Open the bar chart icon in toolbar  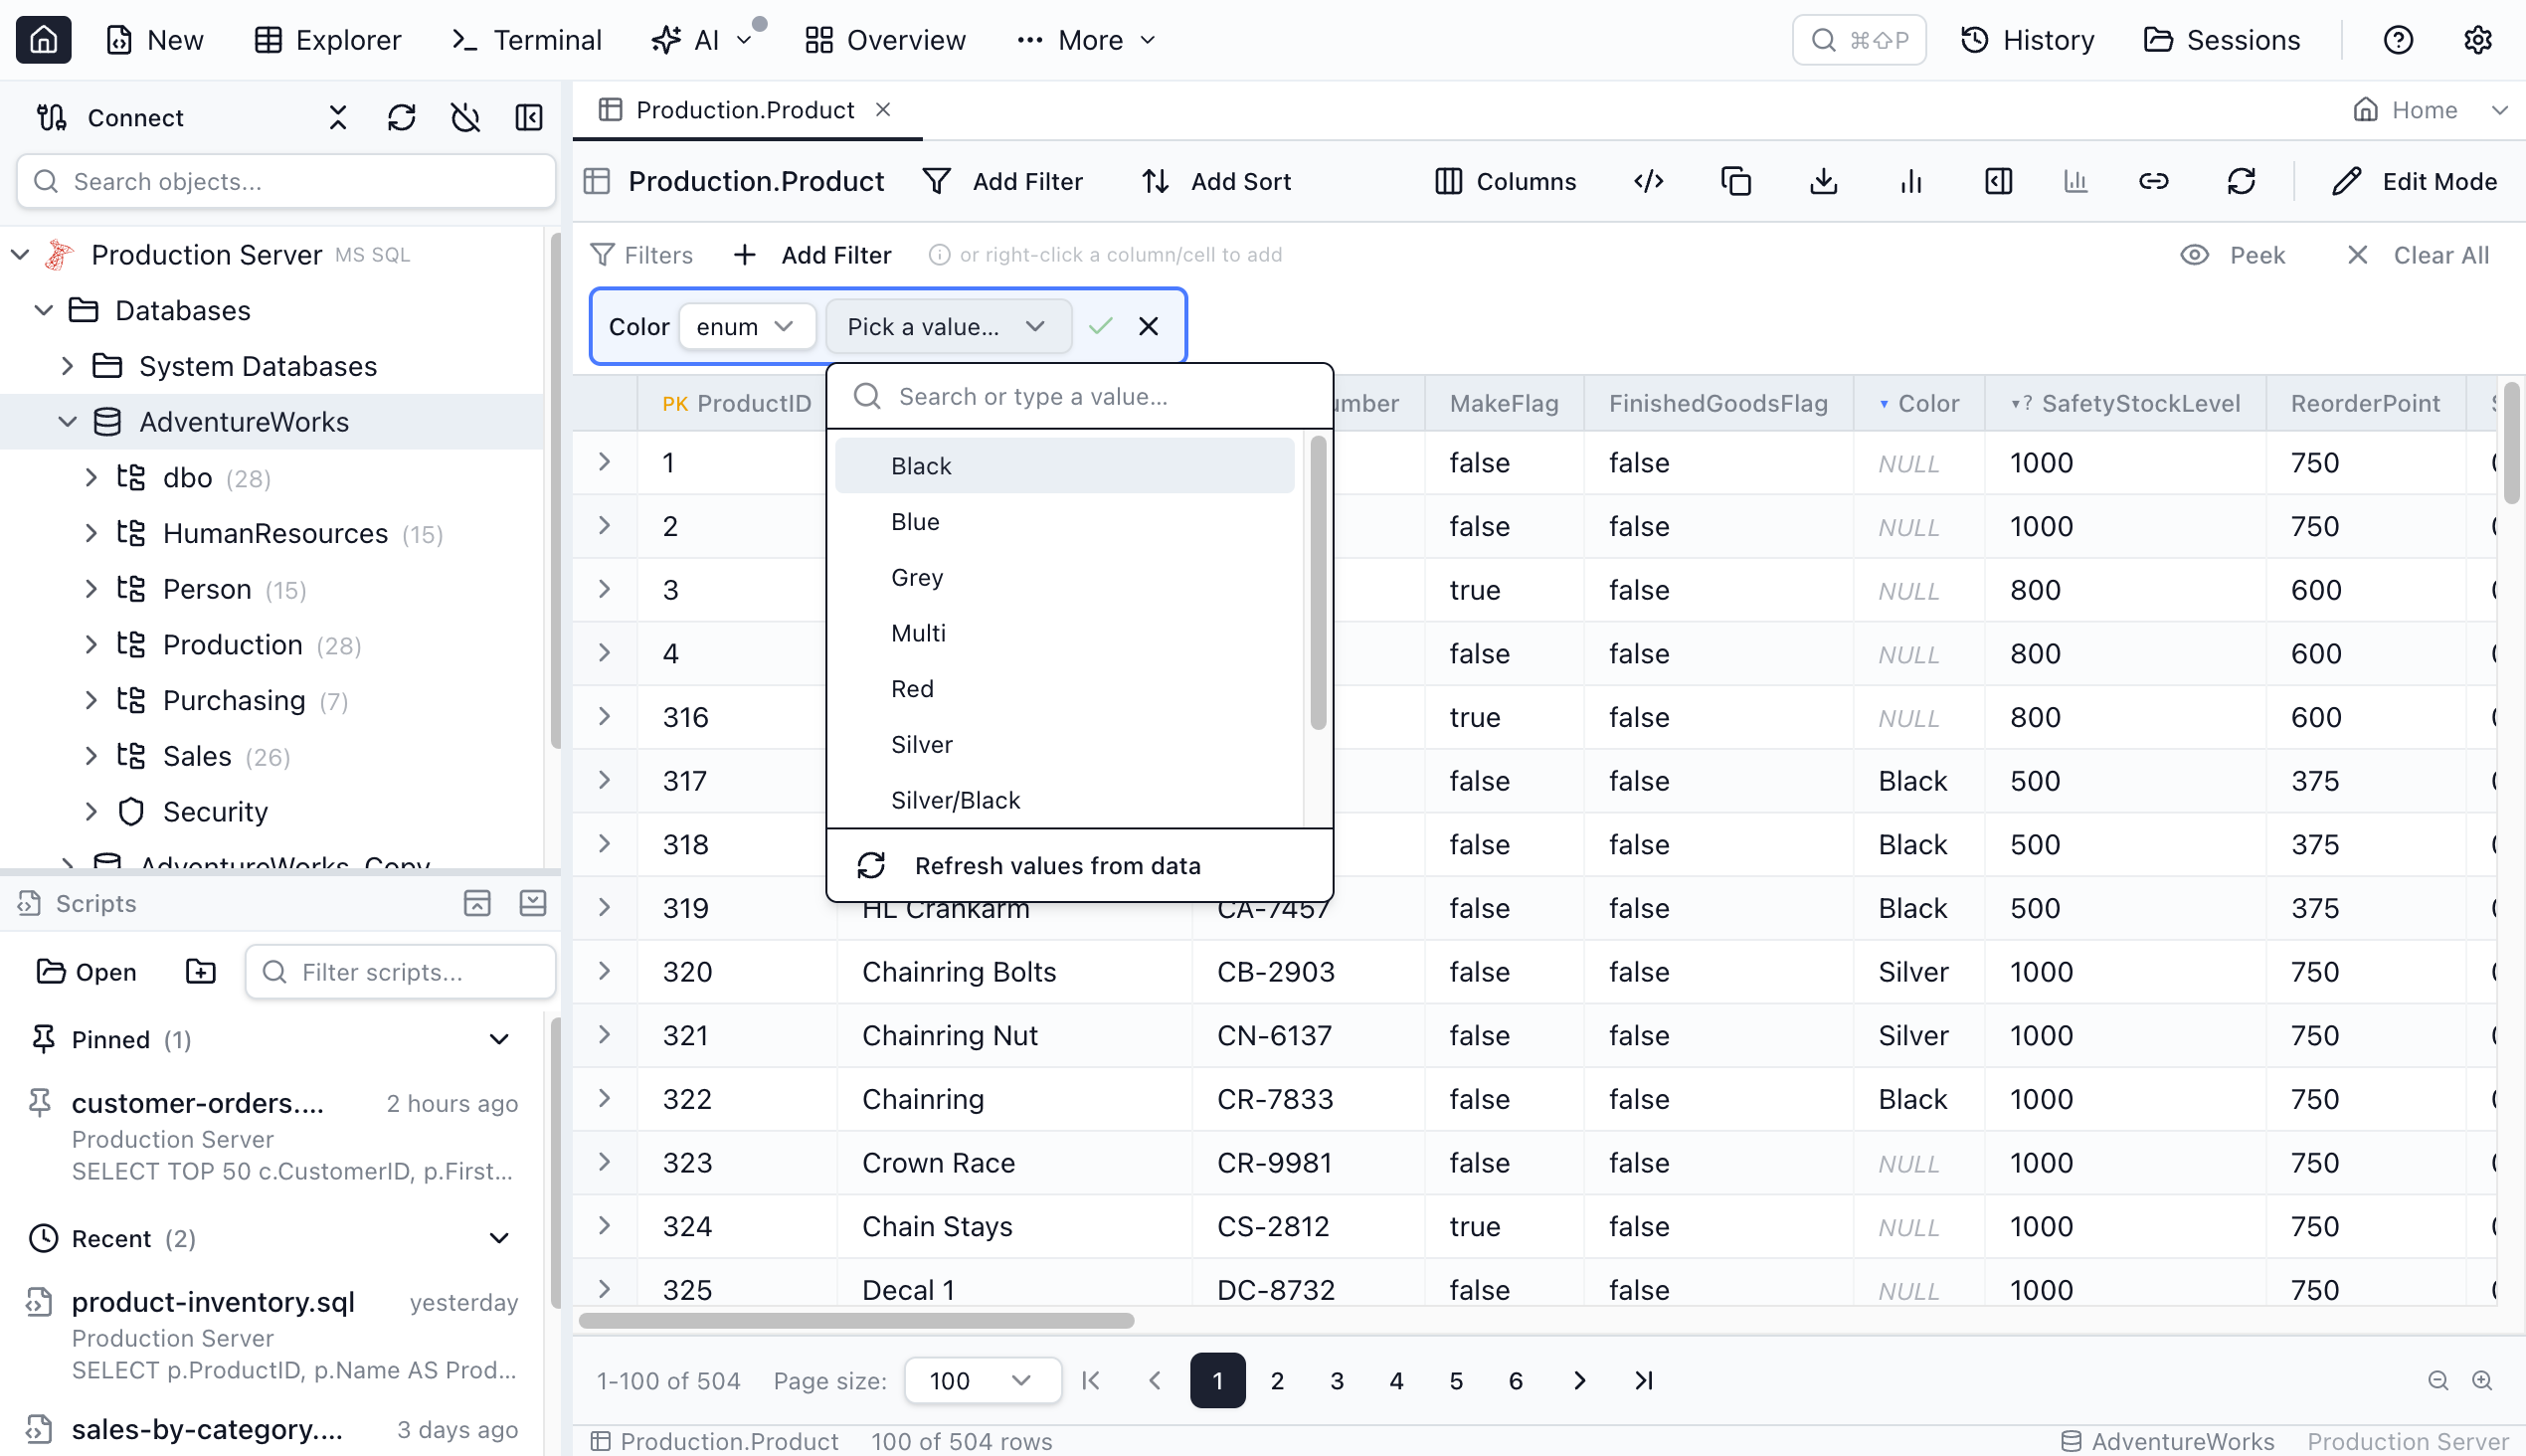click(x=1911, y=181)
